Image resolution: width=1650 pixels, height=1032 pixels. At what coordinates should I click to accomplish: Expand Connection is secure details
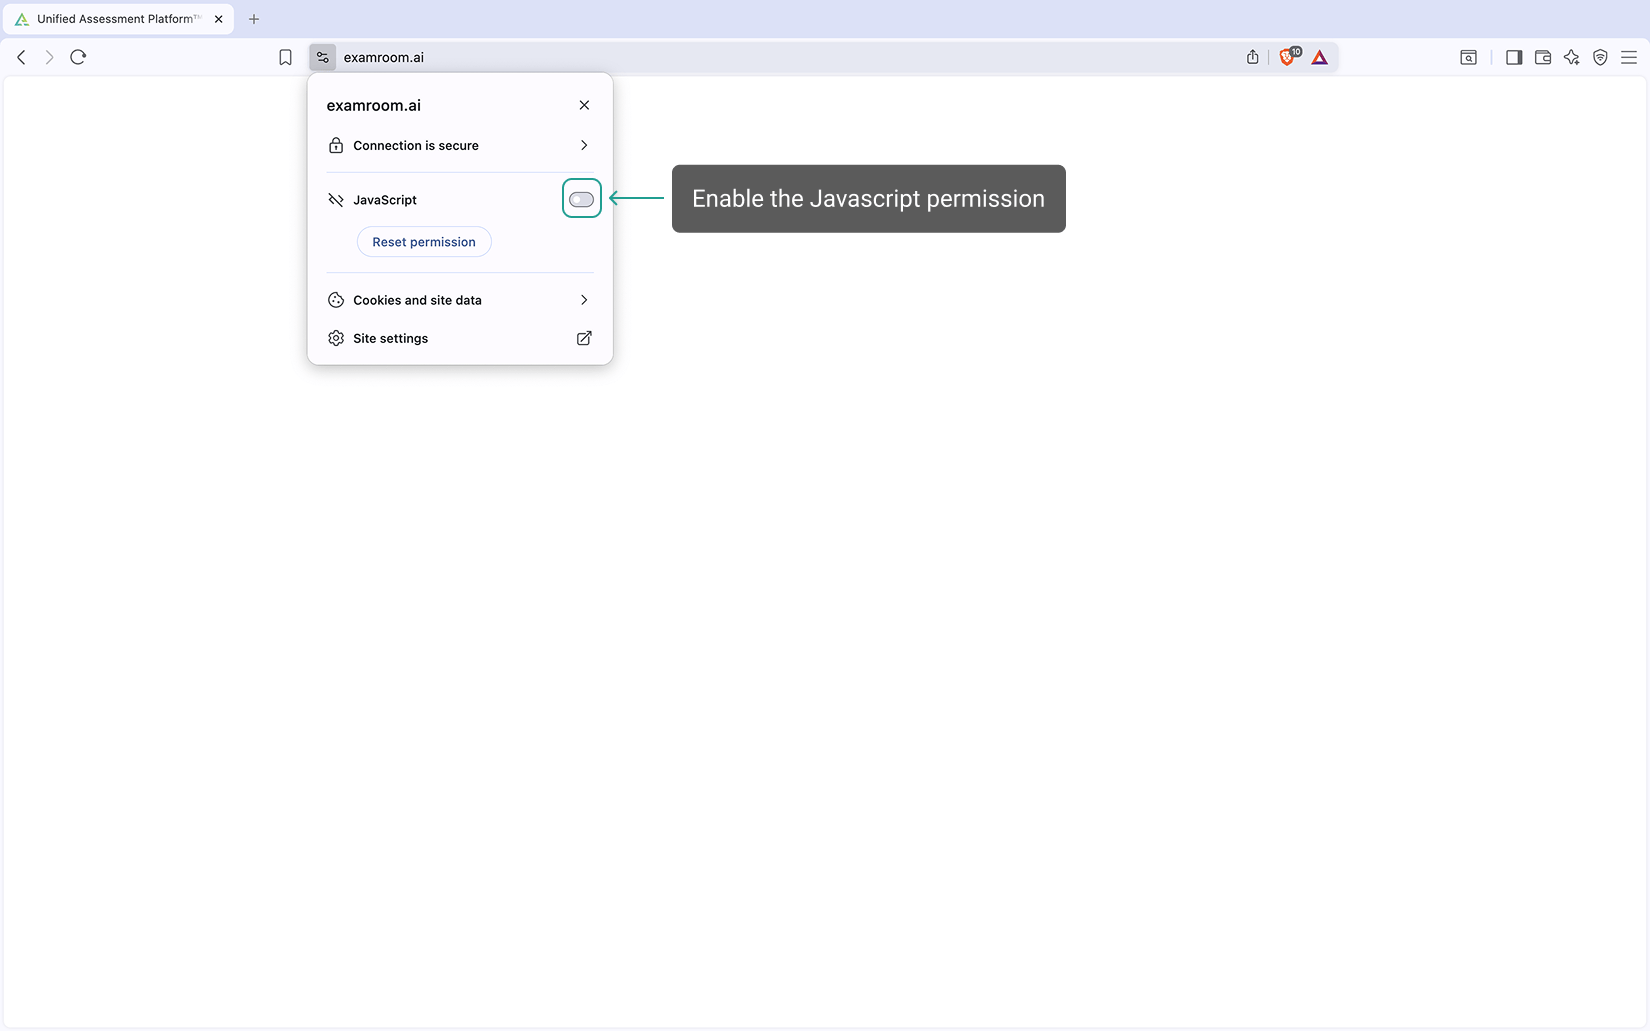click(460, 145)
